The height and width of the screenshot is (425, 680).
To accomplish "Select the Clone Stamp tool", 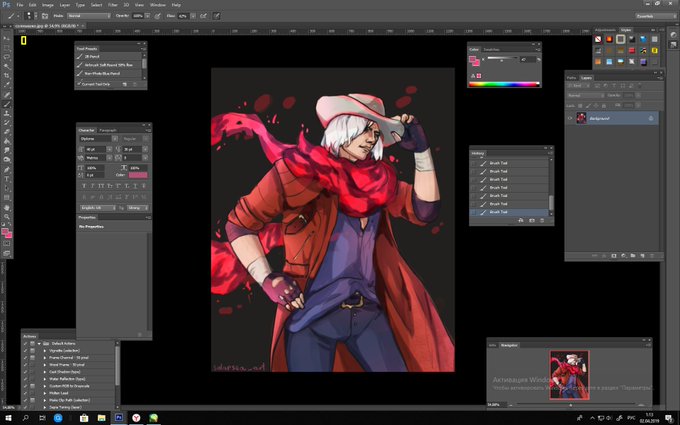I will pyautogui.click(x=7, y=113).
